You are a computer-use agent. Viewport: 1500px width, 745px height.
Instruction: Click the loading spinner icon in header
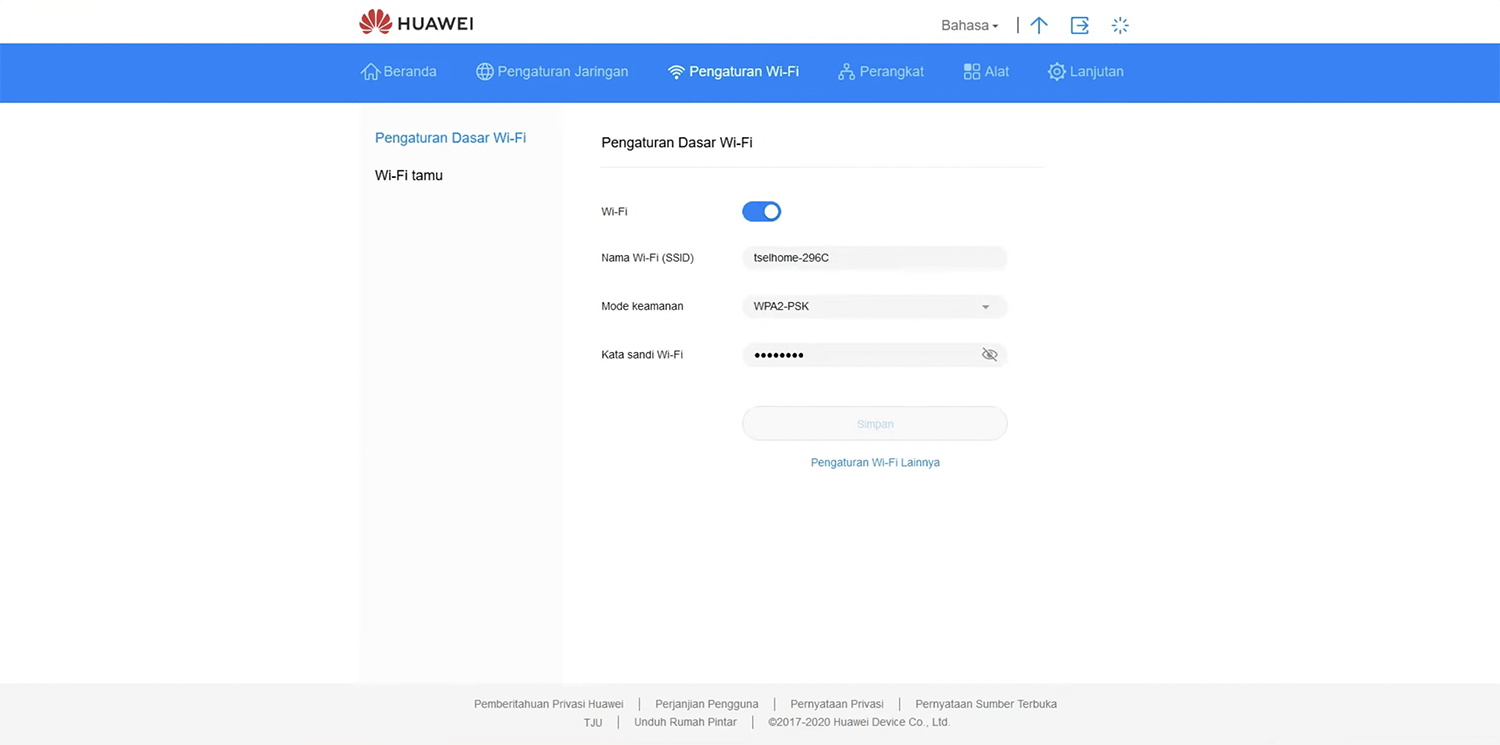pyautogui.click(x=1120, y=25)
